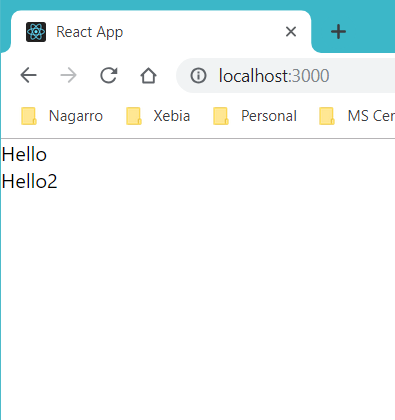
Task: Go back to previous page
Action: tap(28, 75)
